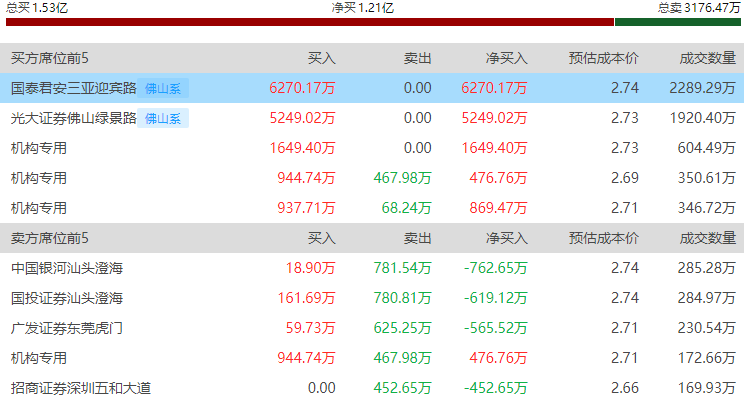This screenshot has width=744, height=397.
Task: Click the 买方席位前5 section header
Action: 49,58
